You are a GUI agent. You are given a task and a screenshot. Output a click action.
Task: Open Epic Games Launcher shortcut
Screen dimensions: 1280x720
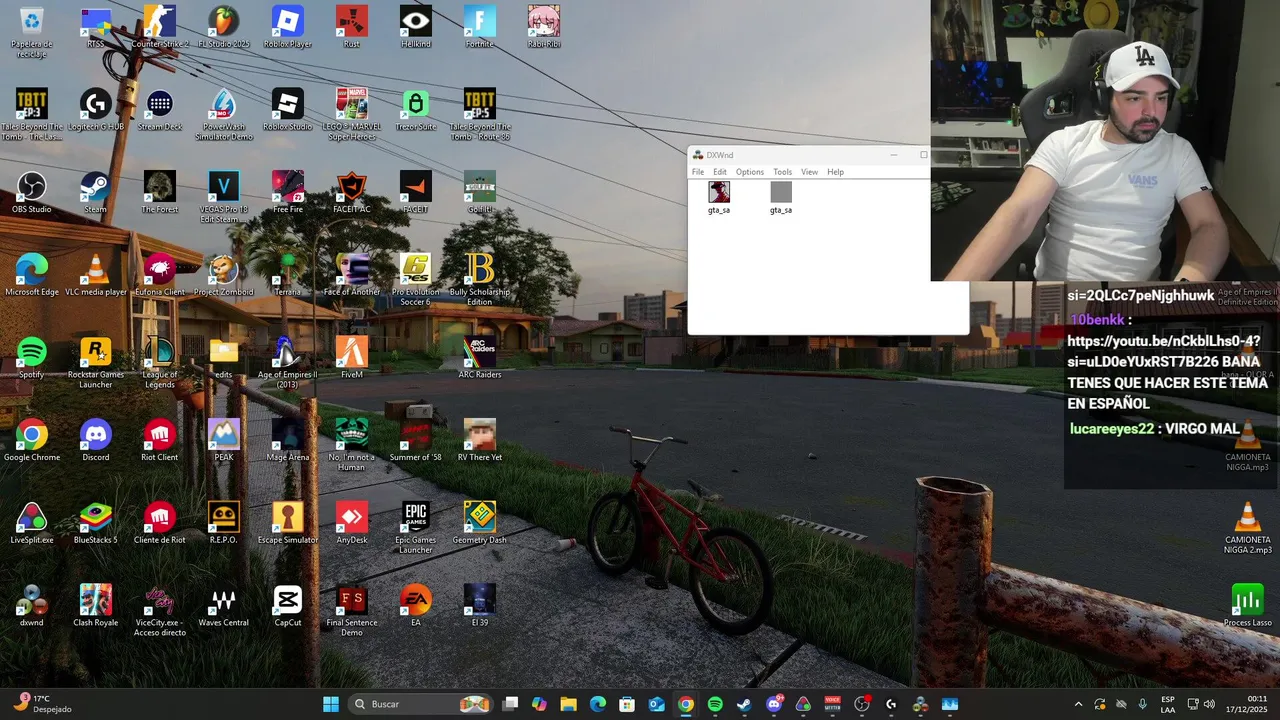416,527
